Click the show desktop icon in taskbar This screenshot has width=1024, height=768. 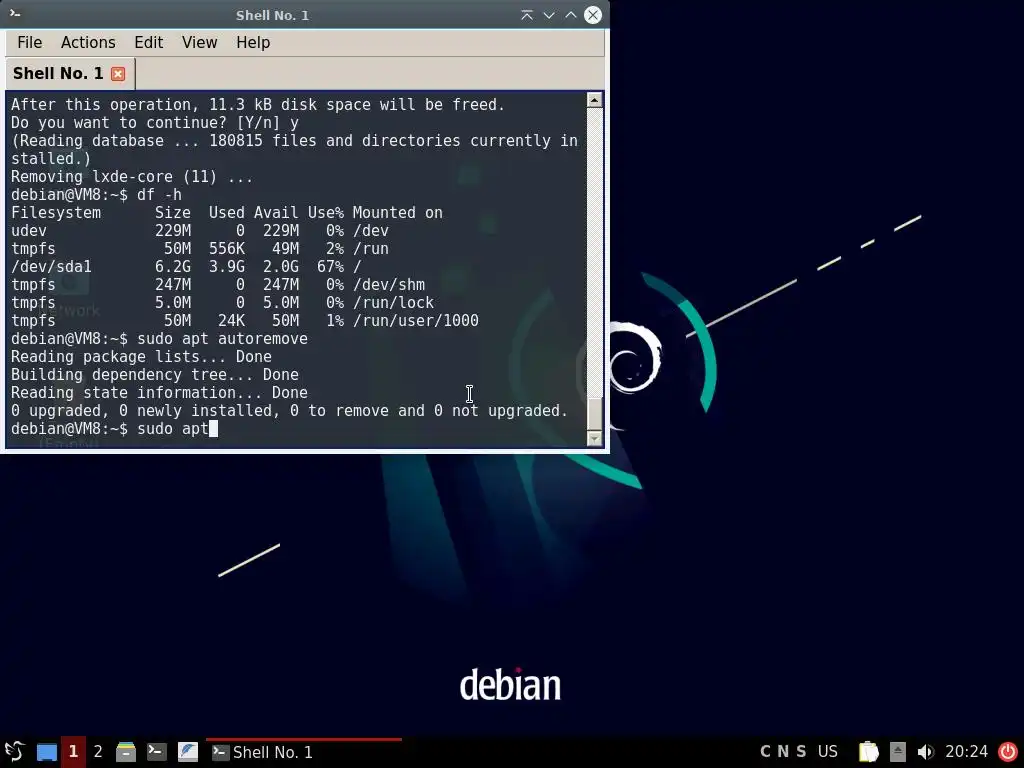point(46,752)
